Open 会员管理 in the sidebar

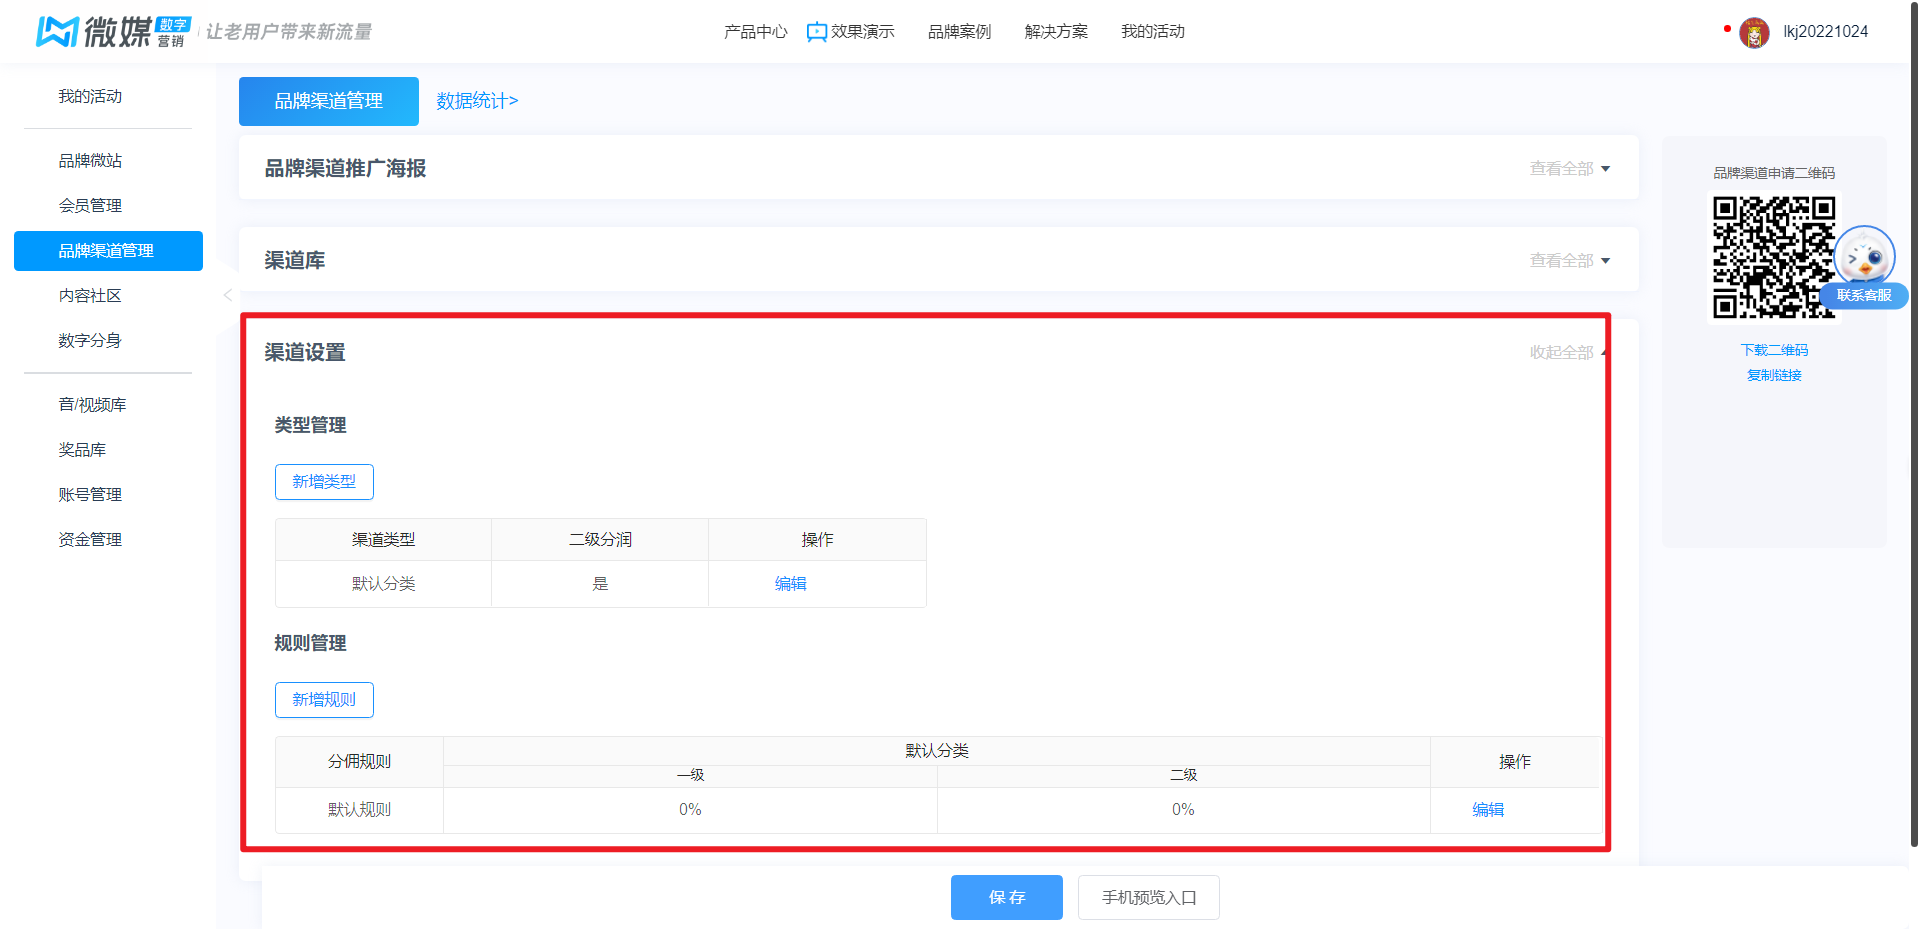(x=90, y=206)
